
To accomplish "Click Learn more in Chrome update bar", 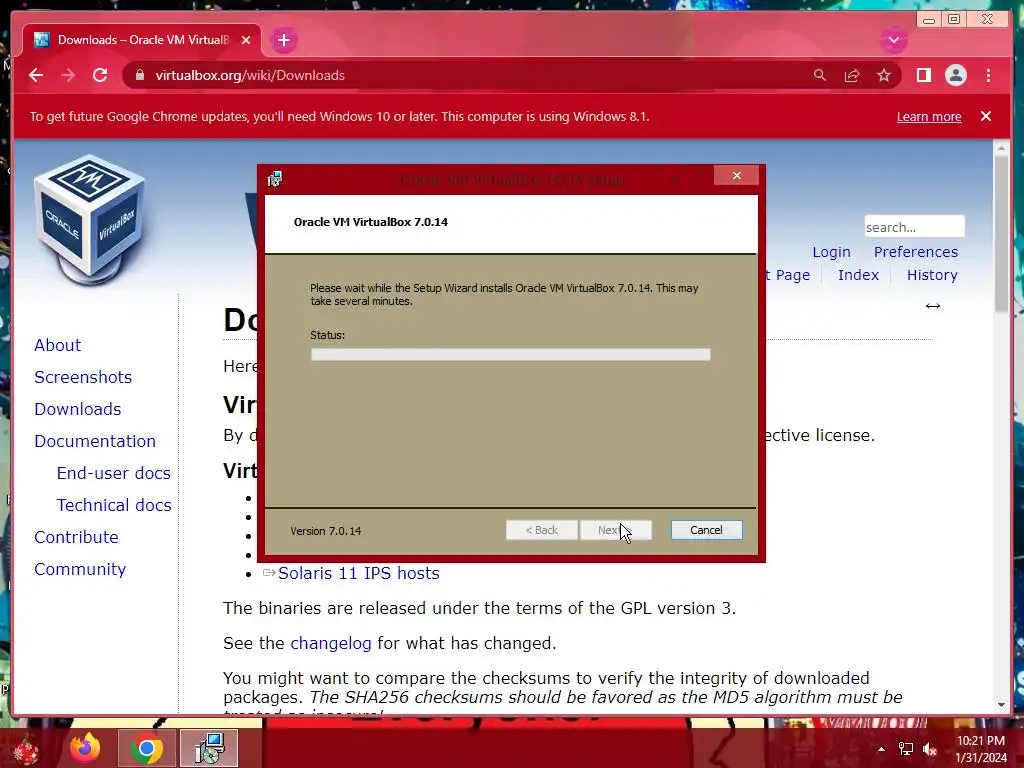I will point(929,116).
